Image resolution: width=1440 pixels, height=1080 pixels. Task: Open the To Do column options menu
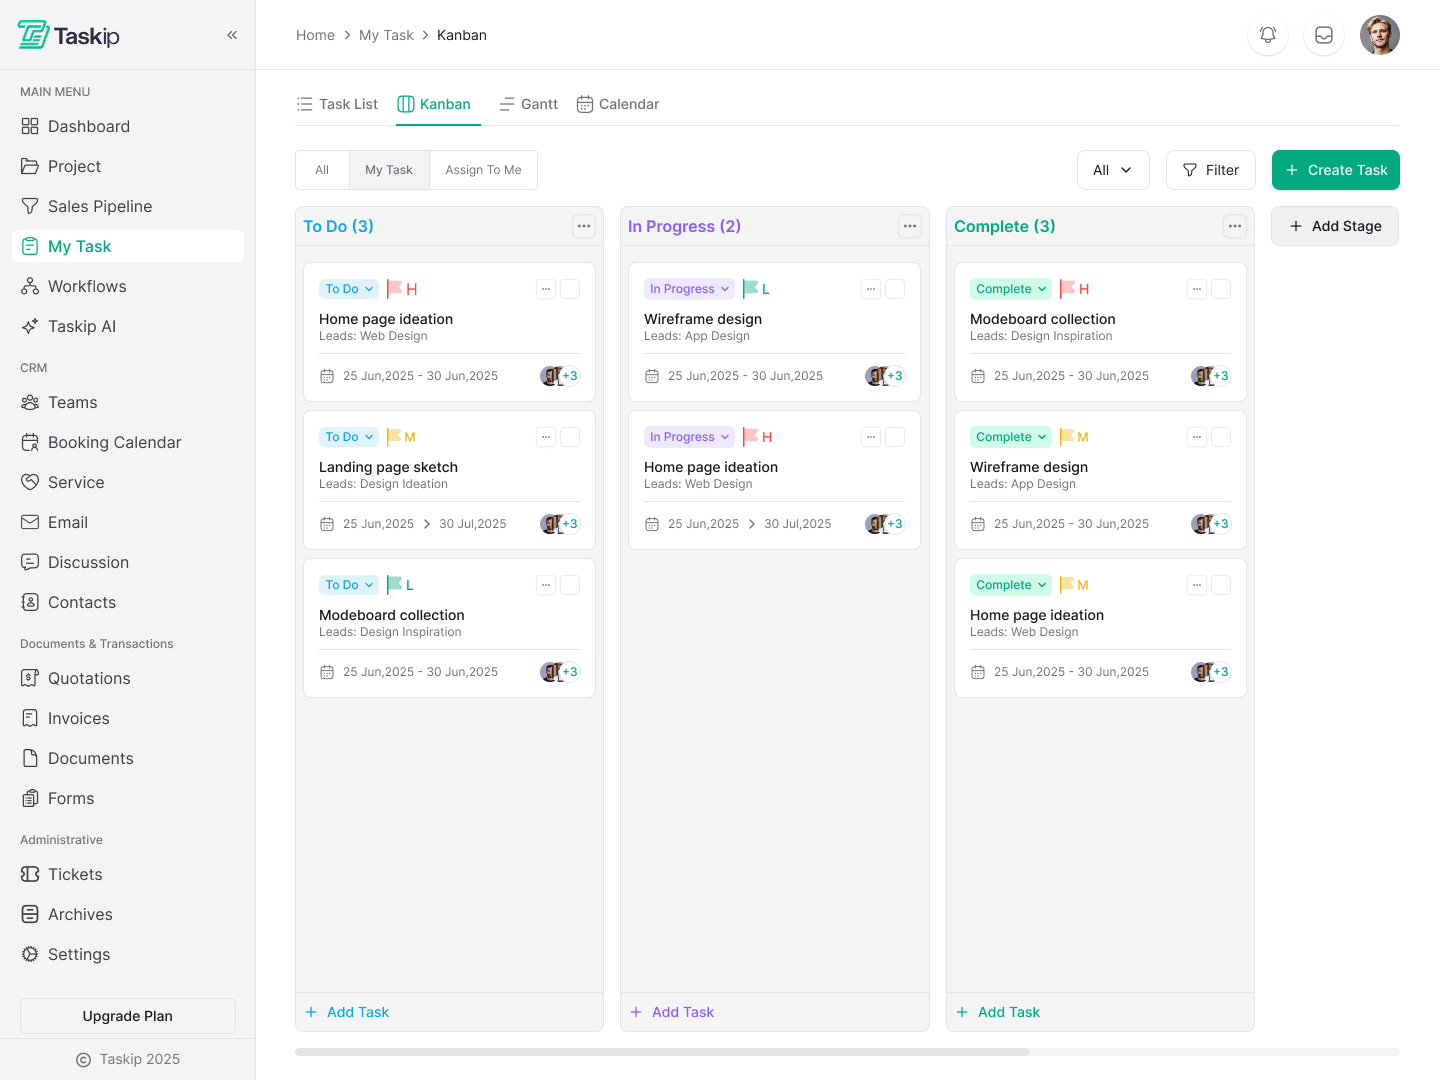[584, 226]
